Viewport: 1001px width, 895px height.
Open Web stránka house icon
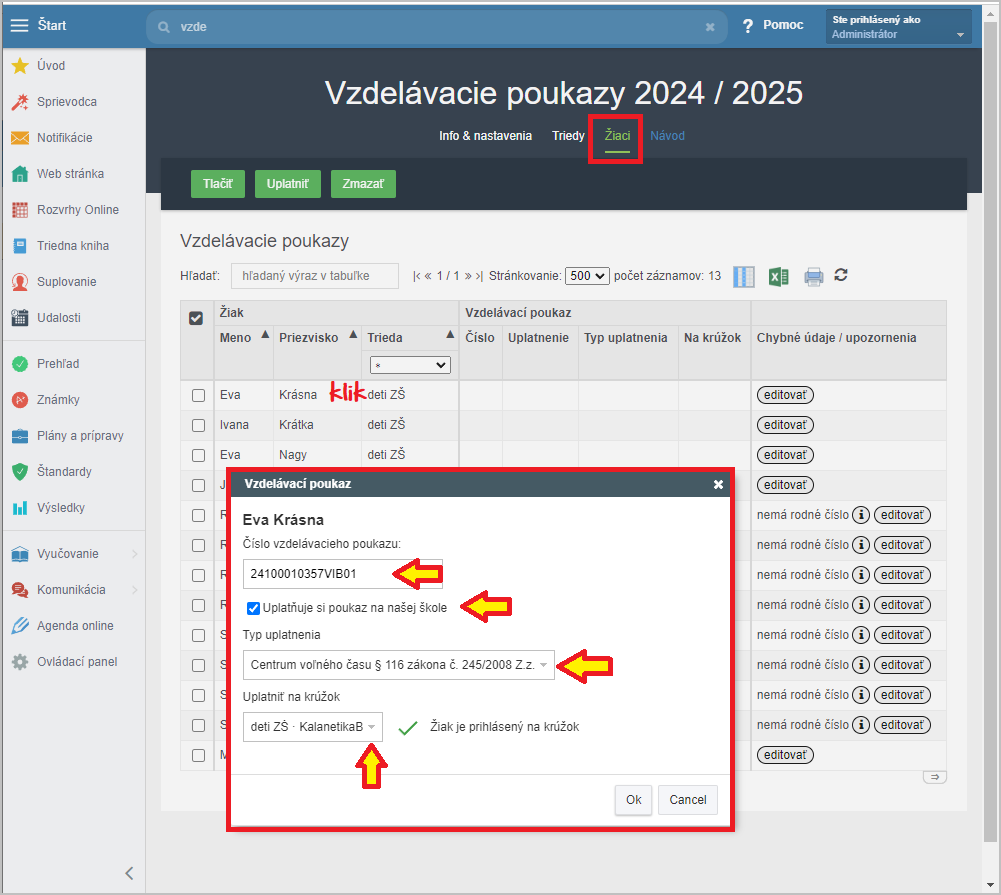point(20,174)
